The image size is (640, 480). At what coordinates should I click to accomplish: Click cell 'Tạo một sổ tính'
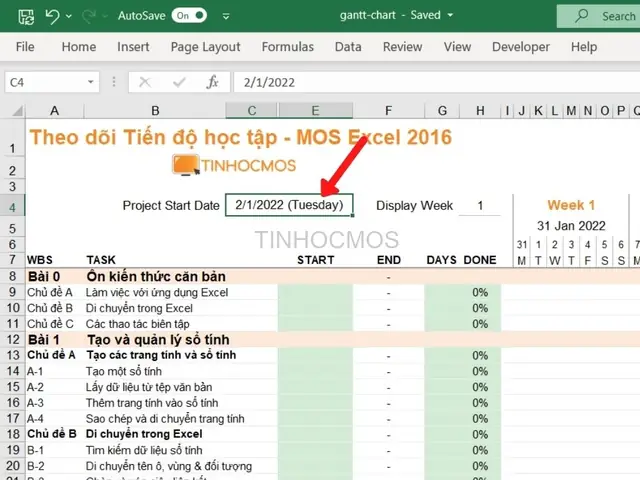(x=124, y=371)
